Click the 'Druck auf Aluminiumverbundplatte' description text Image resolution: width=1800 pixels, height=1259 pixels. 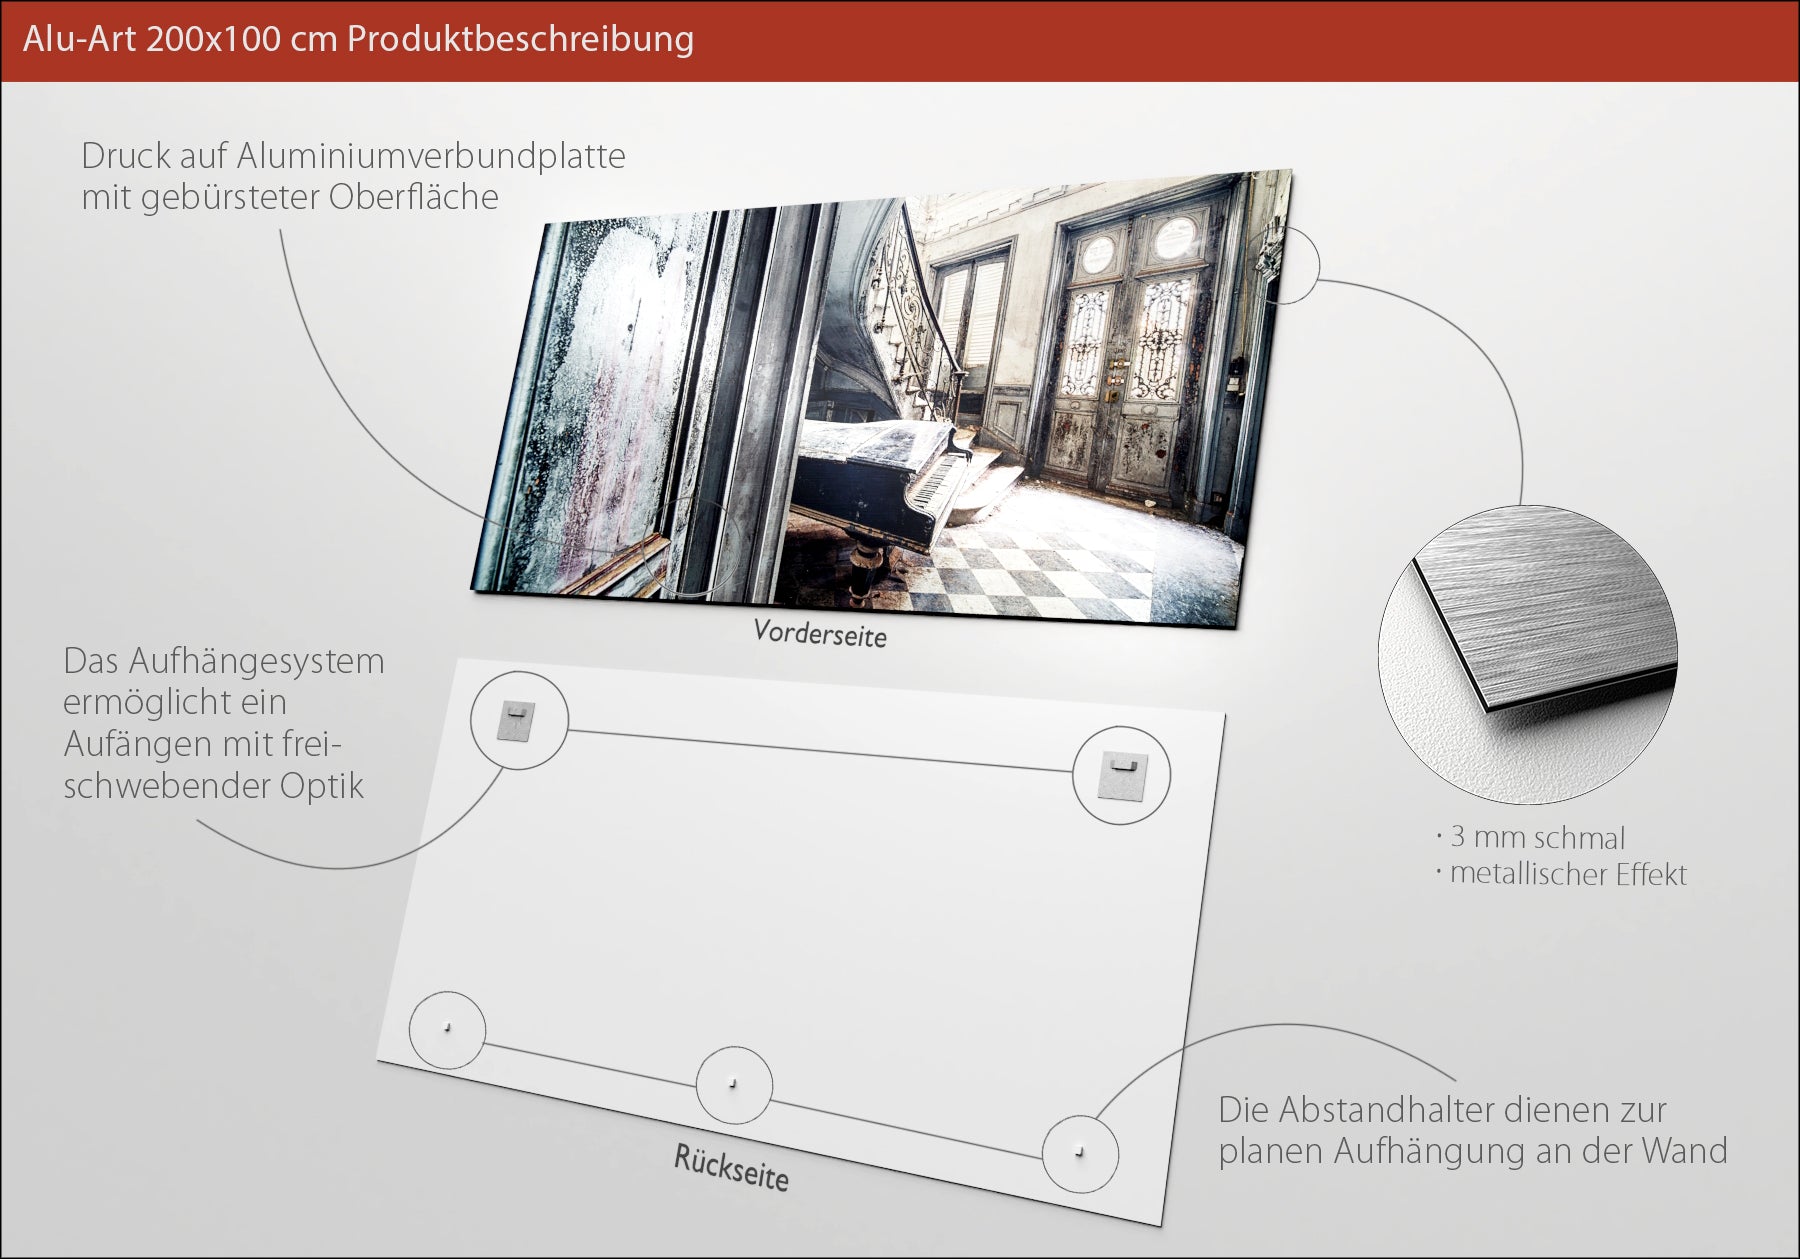pyautogui.click(x=353, y=156)
